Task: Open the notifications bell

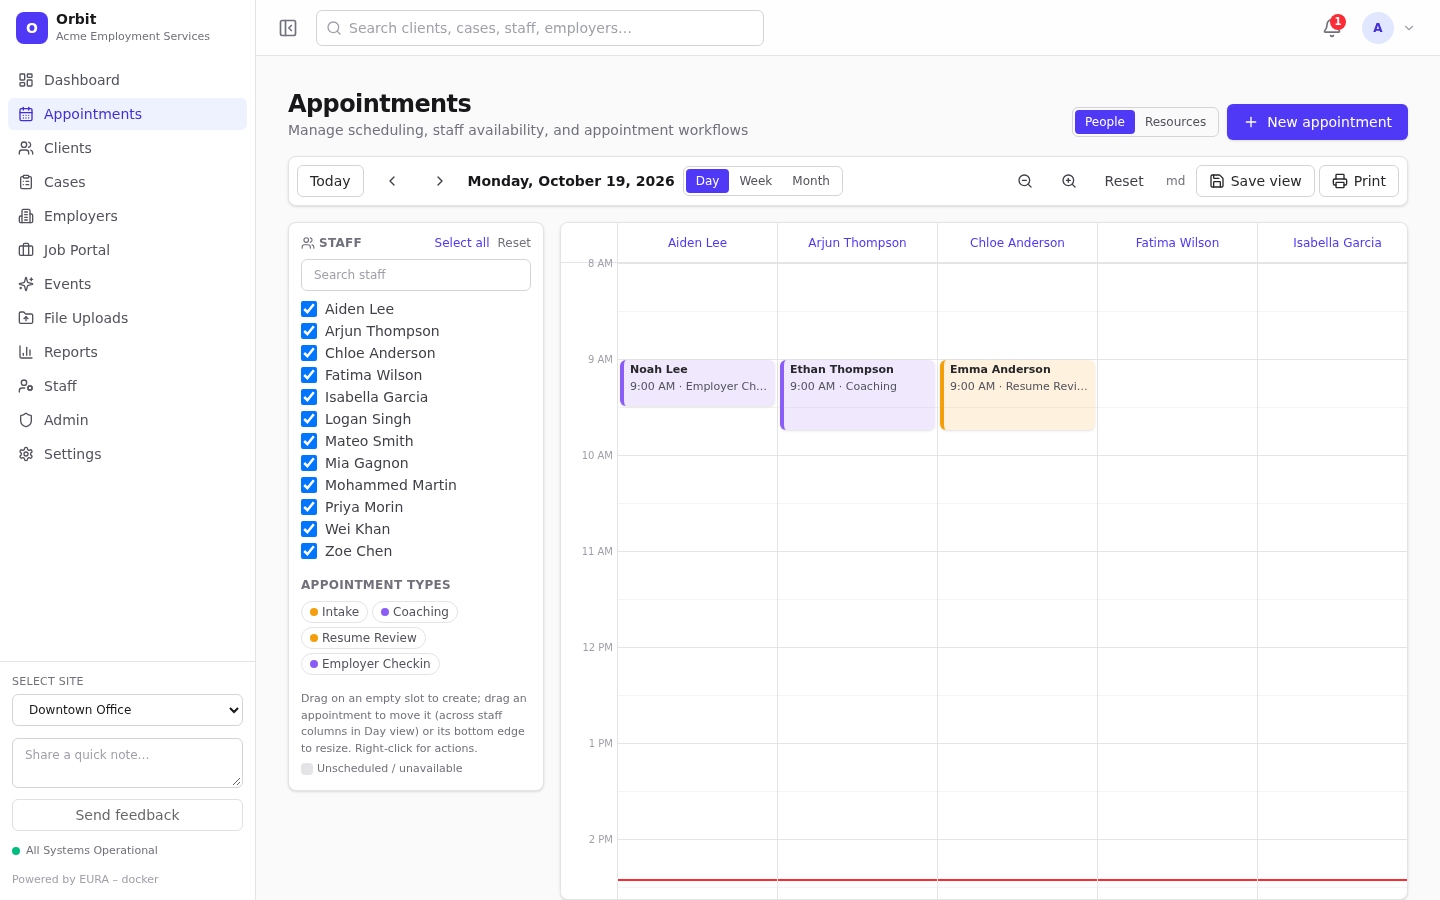Action: (x=1332, y=28)
